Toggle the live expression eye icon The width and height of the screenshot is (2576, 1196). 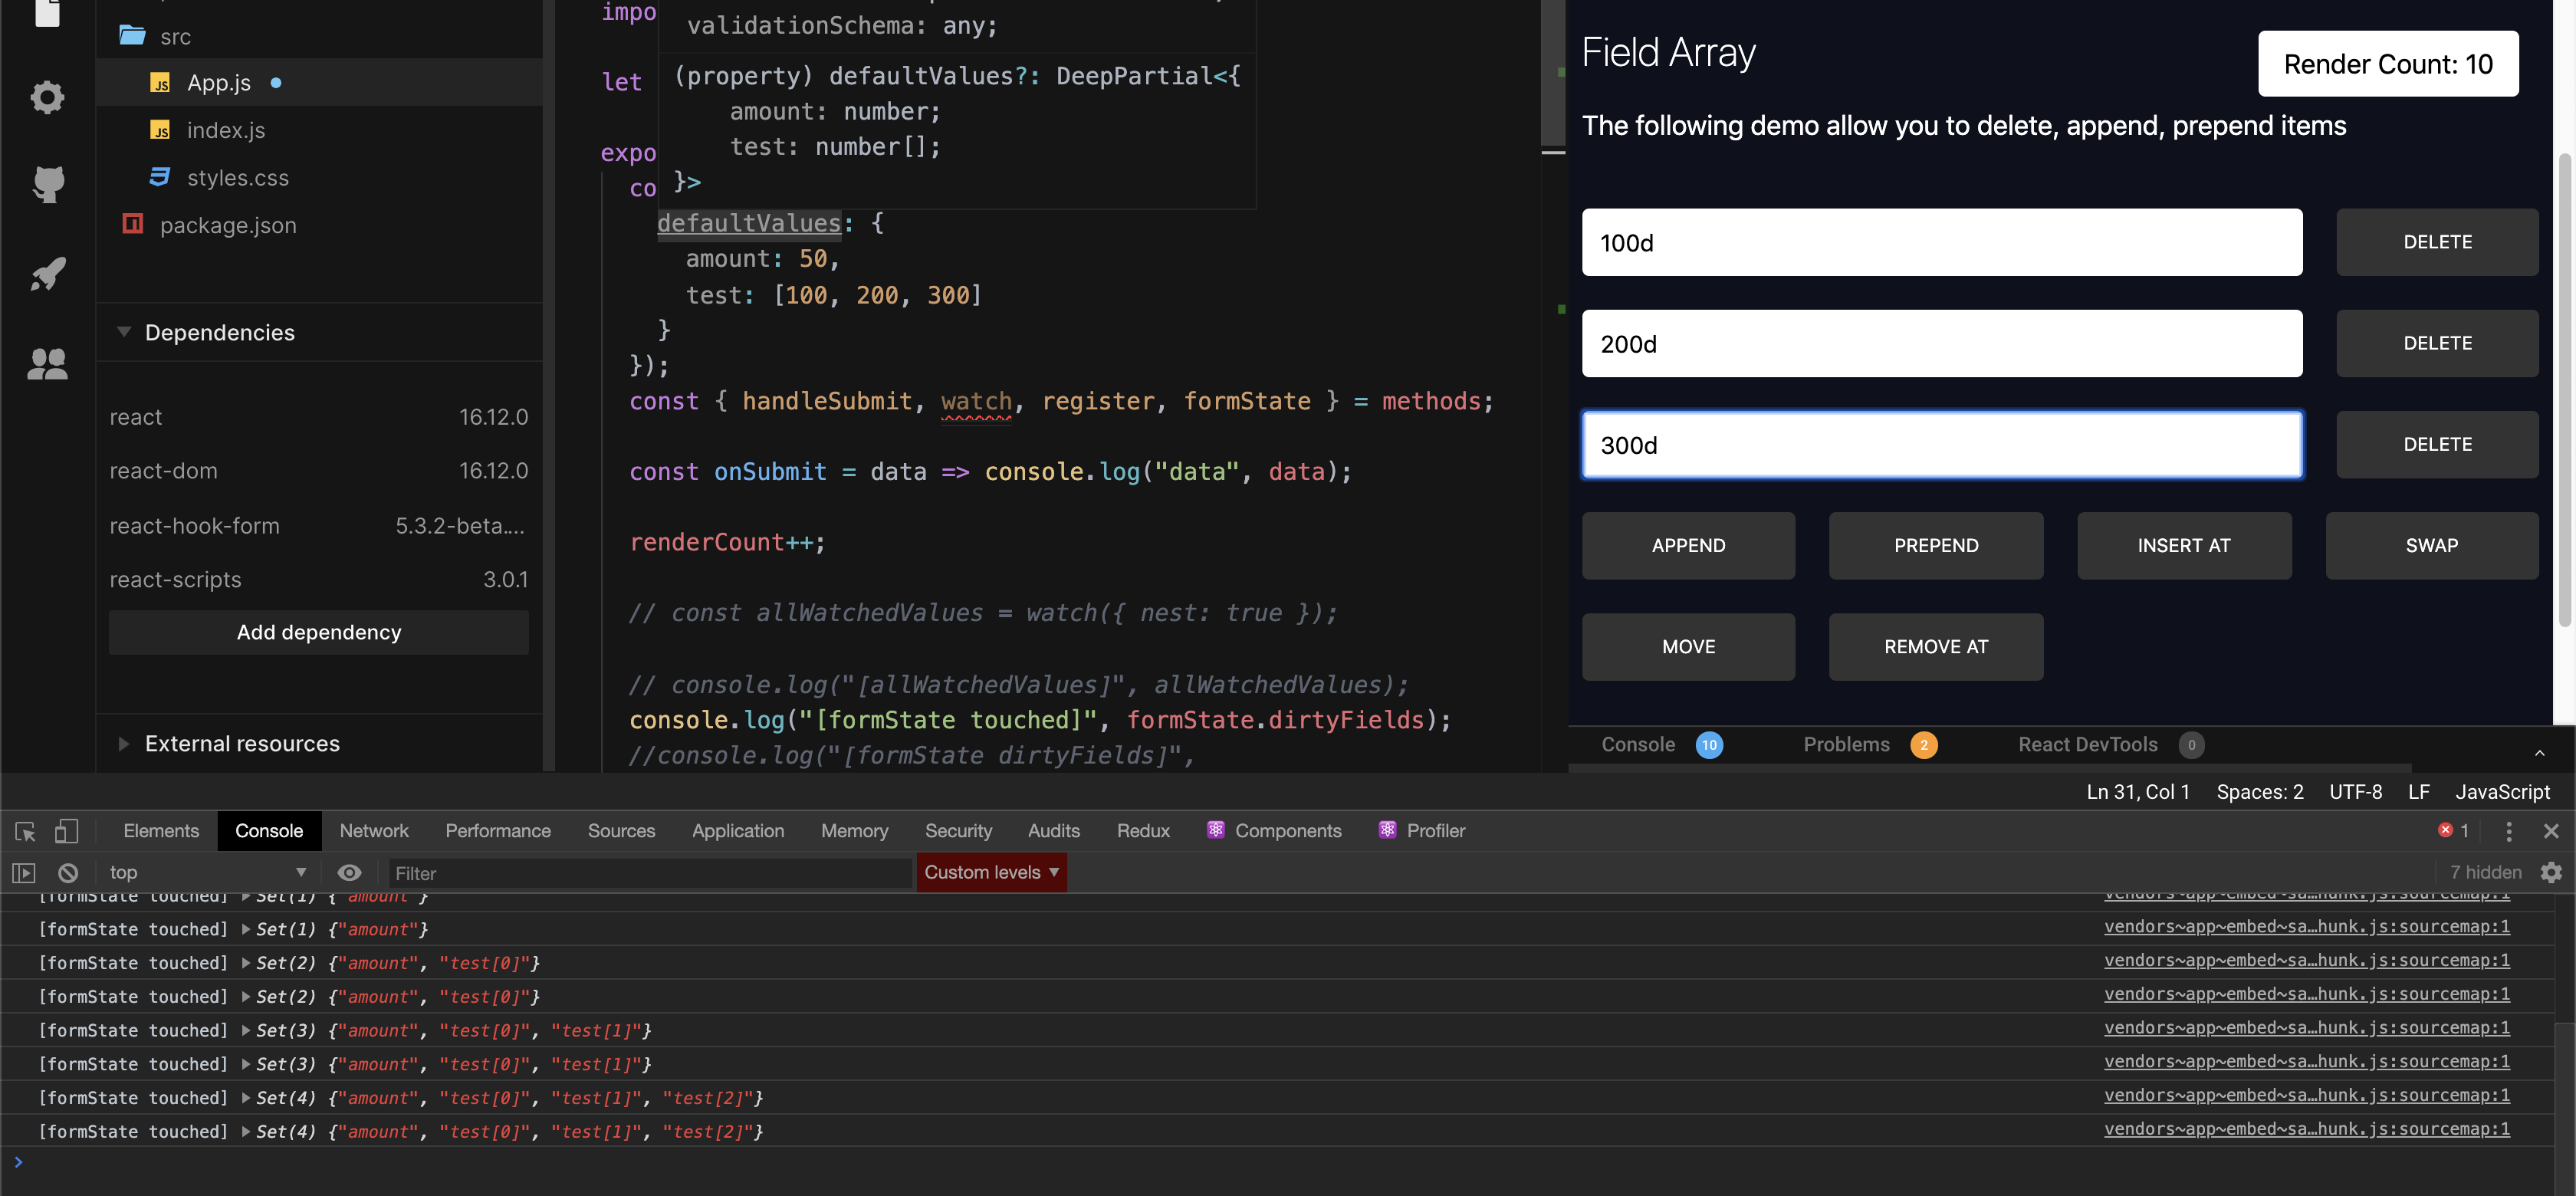(349, 873)
